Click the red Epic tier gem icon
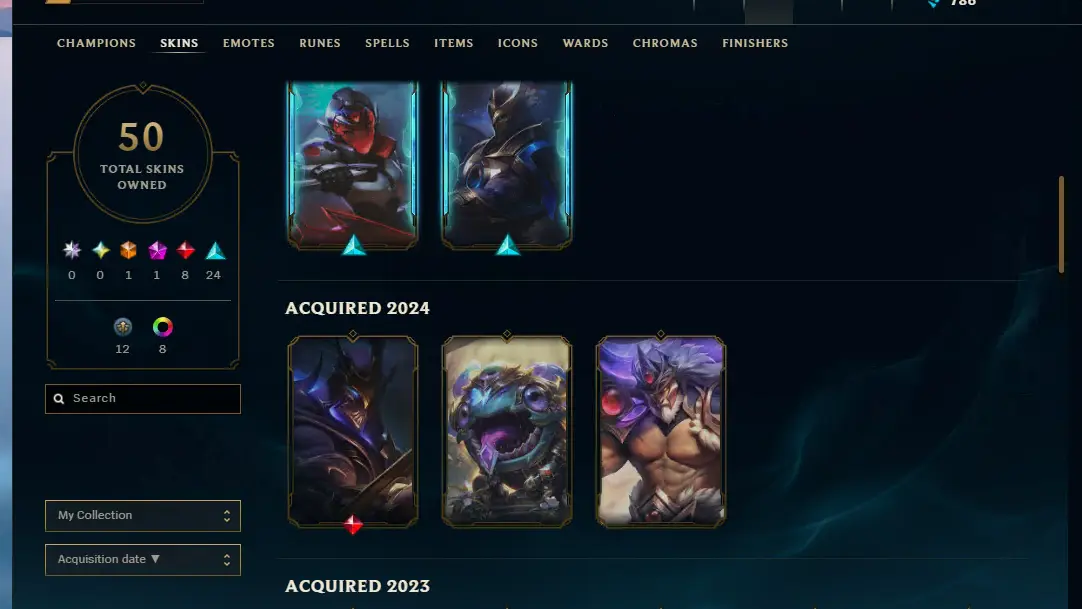The height and width of the screenshot is (609, 1082). click(x=186, y=250)
